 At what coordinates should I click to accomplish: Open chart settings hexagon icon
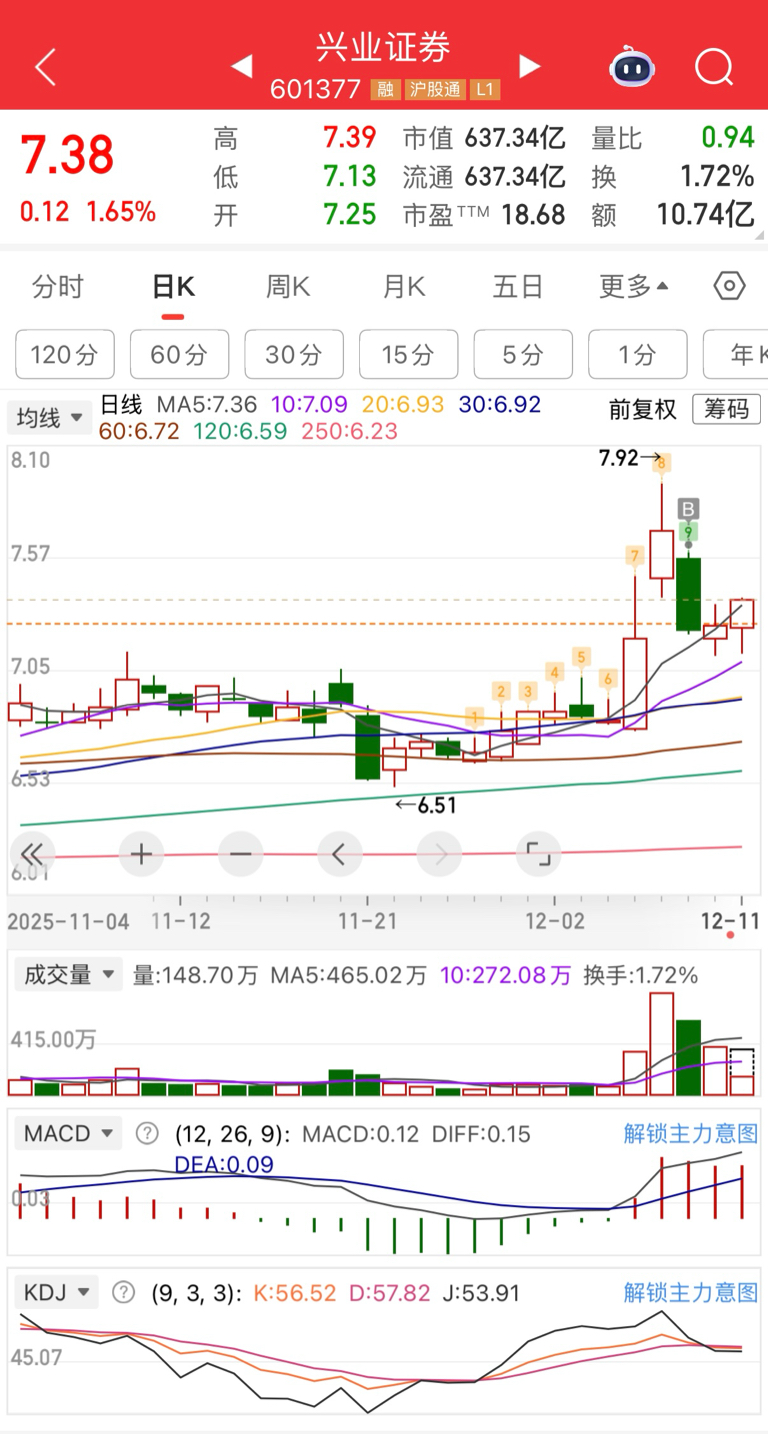[x=730, y=287]
